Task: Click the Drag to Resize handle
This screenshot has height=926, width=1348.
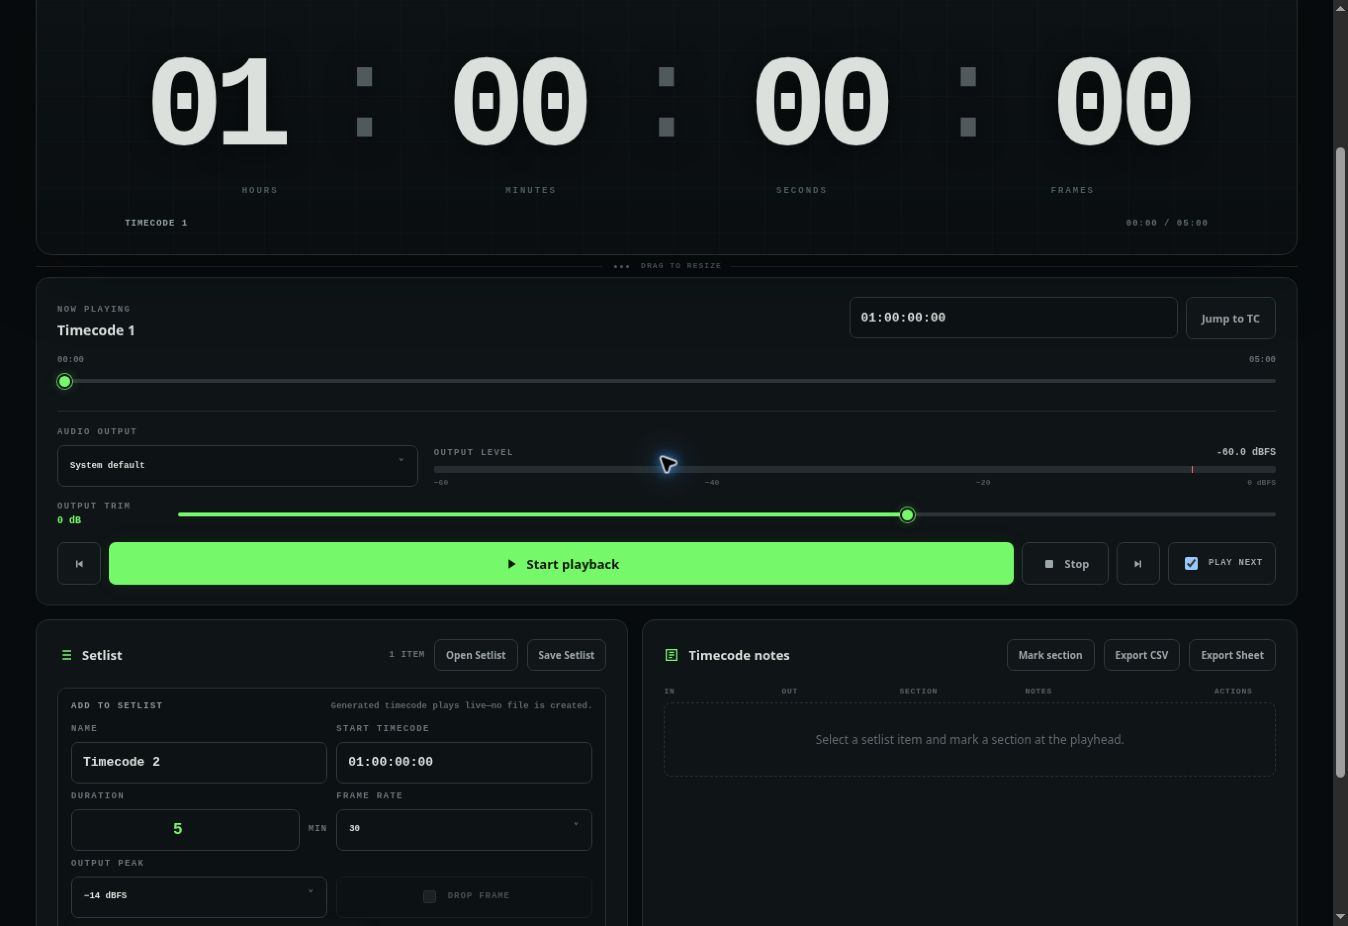Action: (x=667, y=266)
